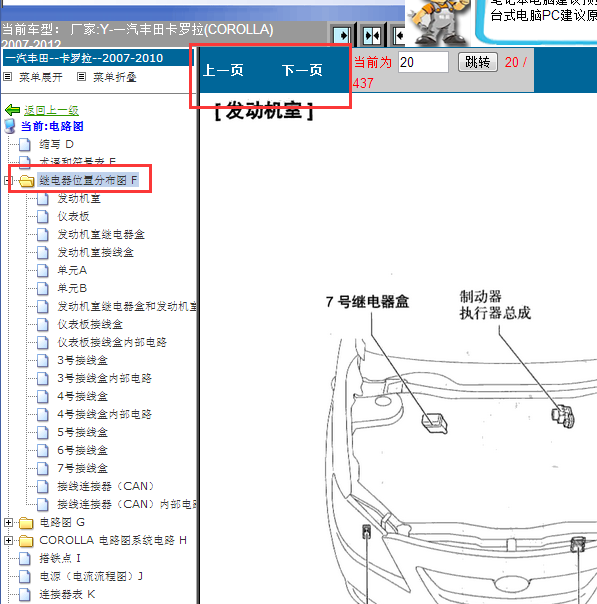Open the 5号接线盒 item
Image resolution: width=597 pixels, height=604 pixels.
[x=82, y=432]
